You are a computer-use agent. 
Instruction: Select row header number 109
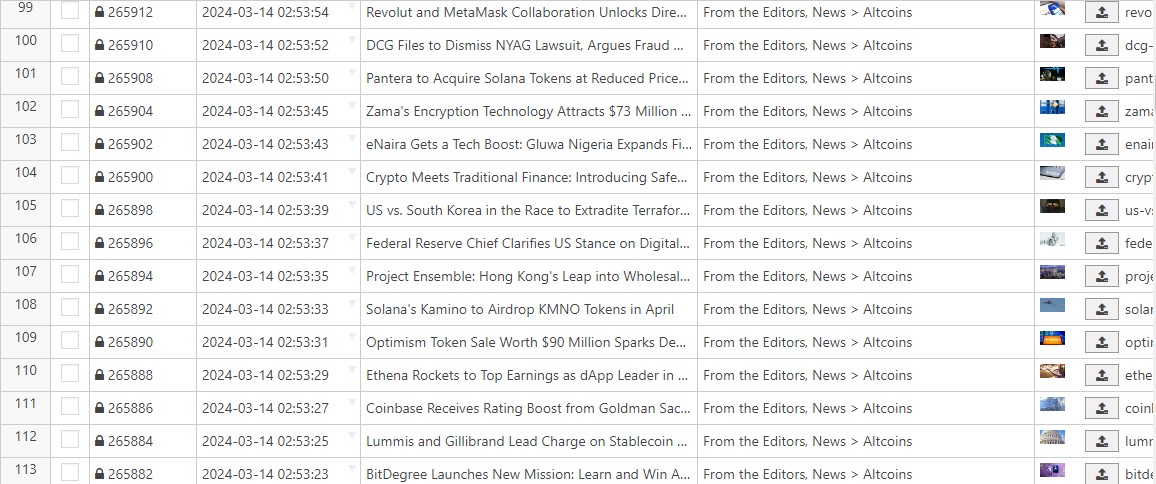click(x=26, y=338)
